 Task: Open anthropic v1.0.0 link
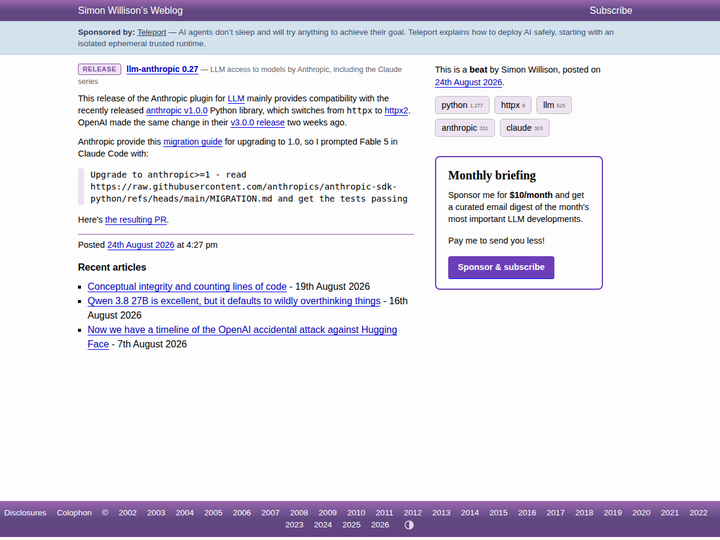[177, 110]
